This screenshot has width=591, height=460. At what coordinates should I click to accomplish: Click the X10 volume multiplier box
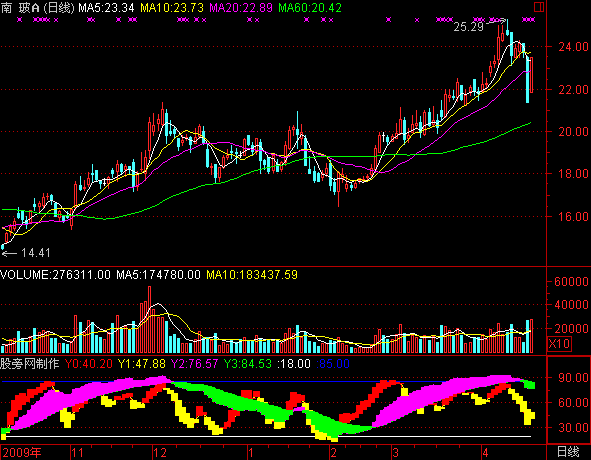tap(559, 344)
